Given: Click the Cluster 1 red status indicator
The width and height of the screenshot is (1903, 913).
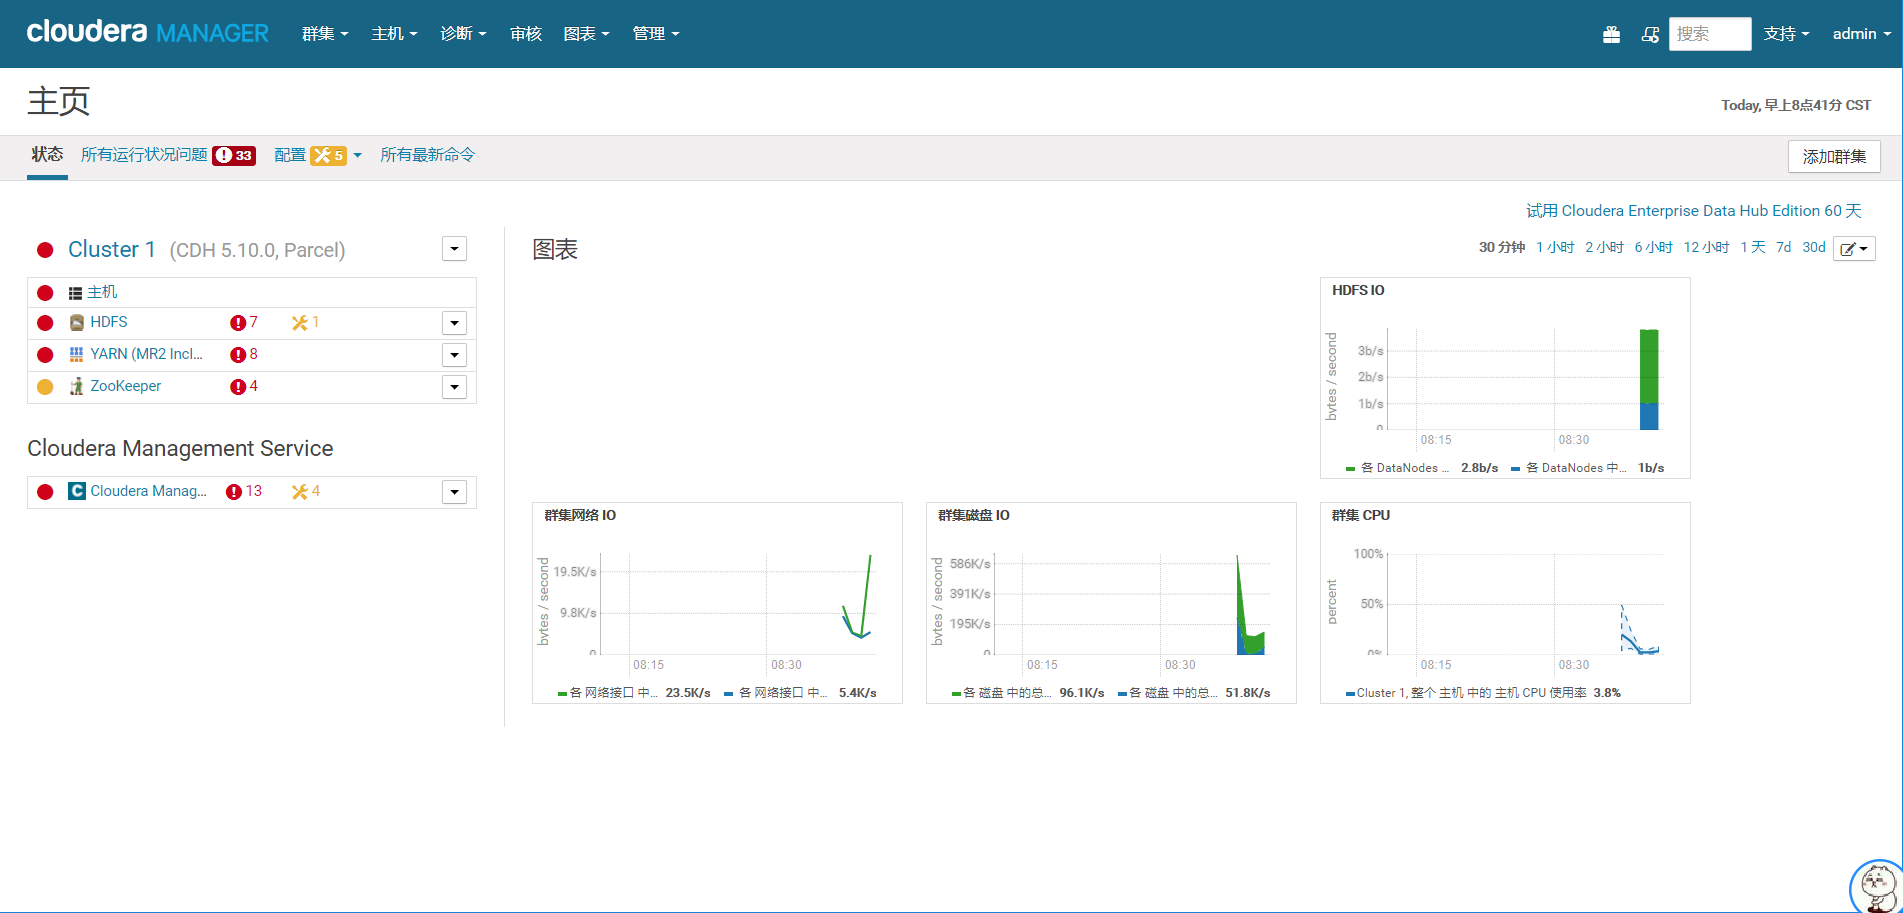Looking at the screenshot, I should click(45, 250).
